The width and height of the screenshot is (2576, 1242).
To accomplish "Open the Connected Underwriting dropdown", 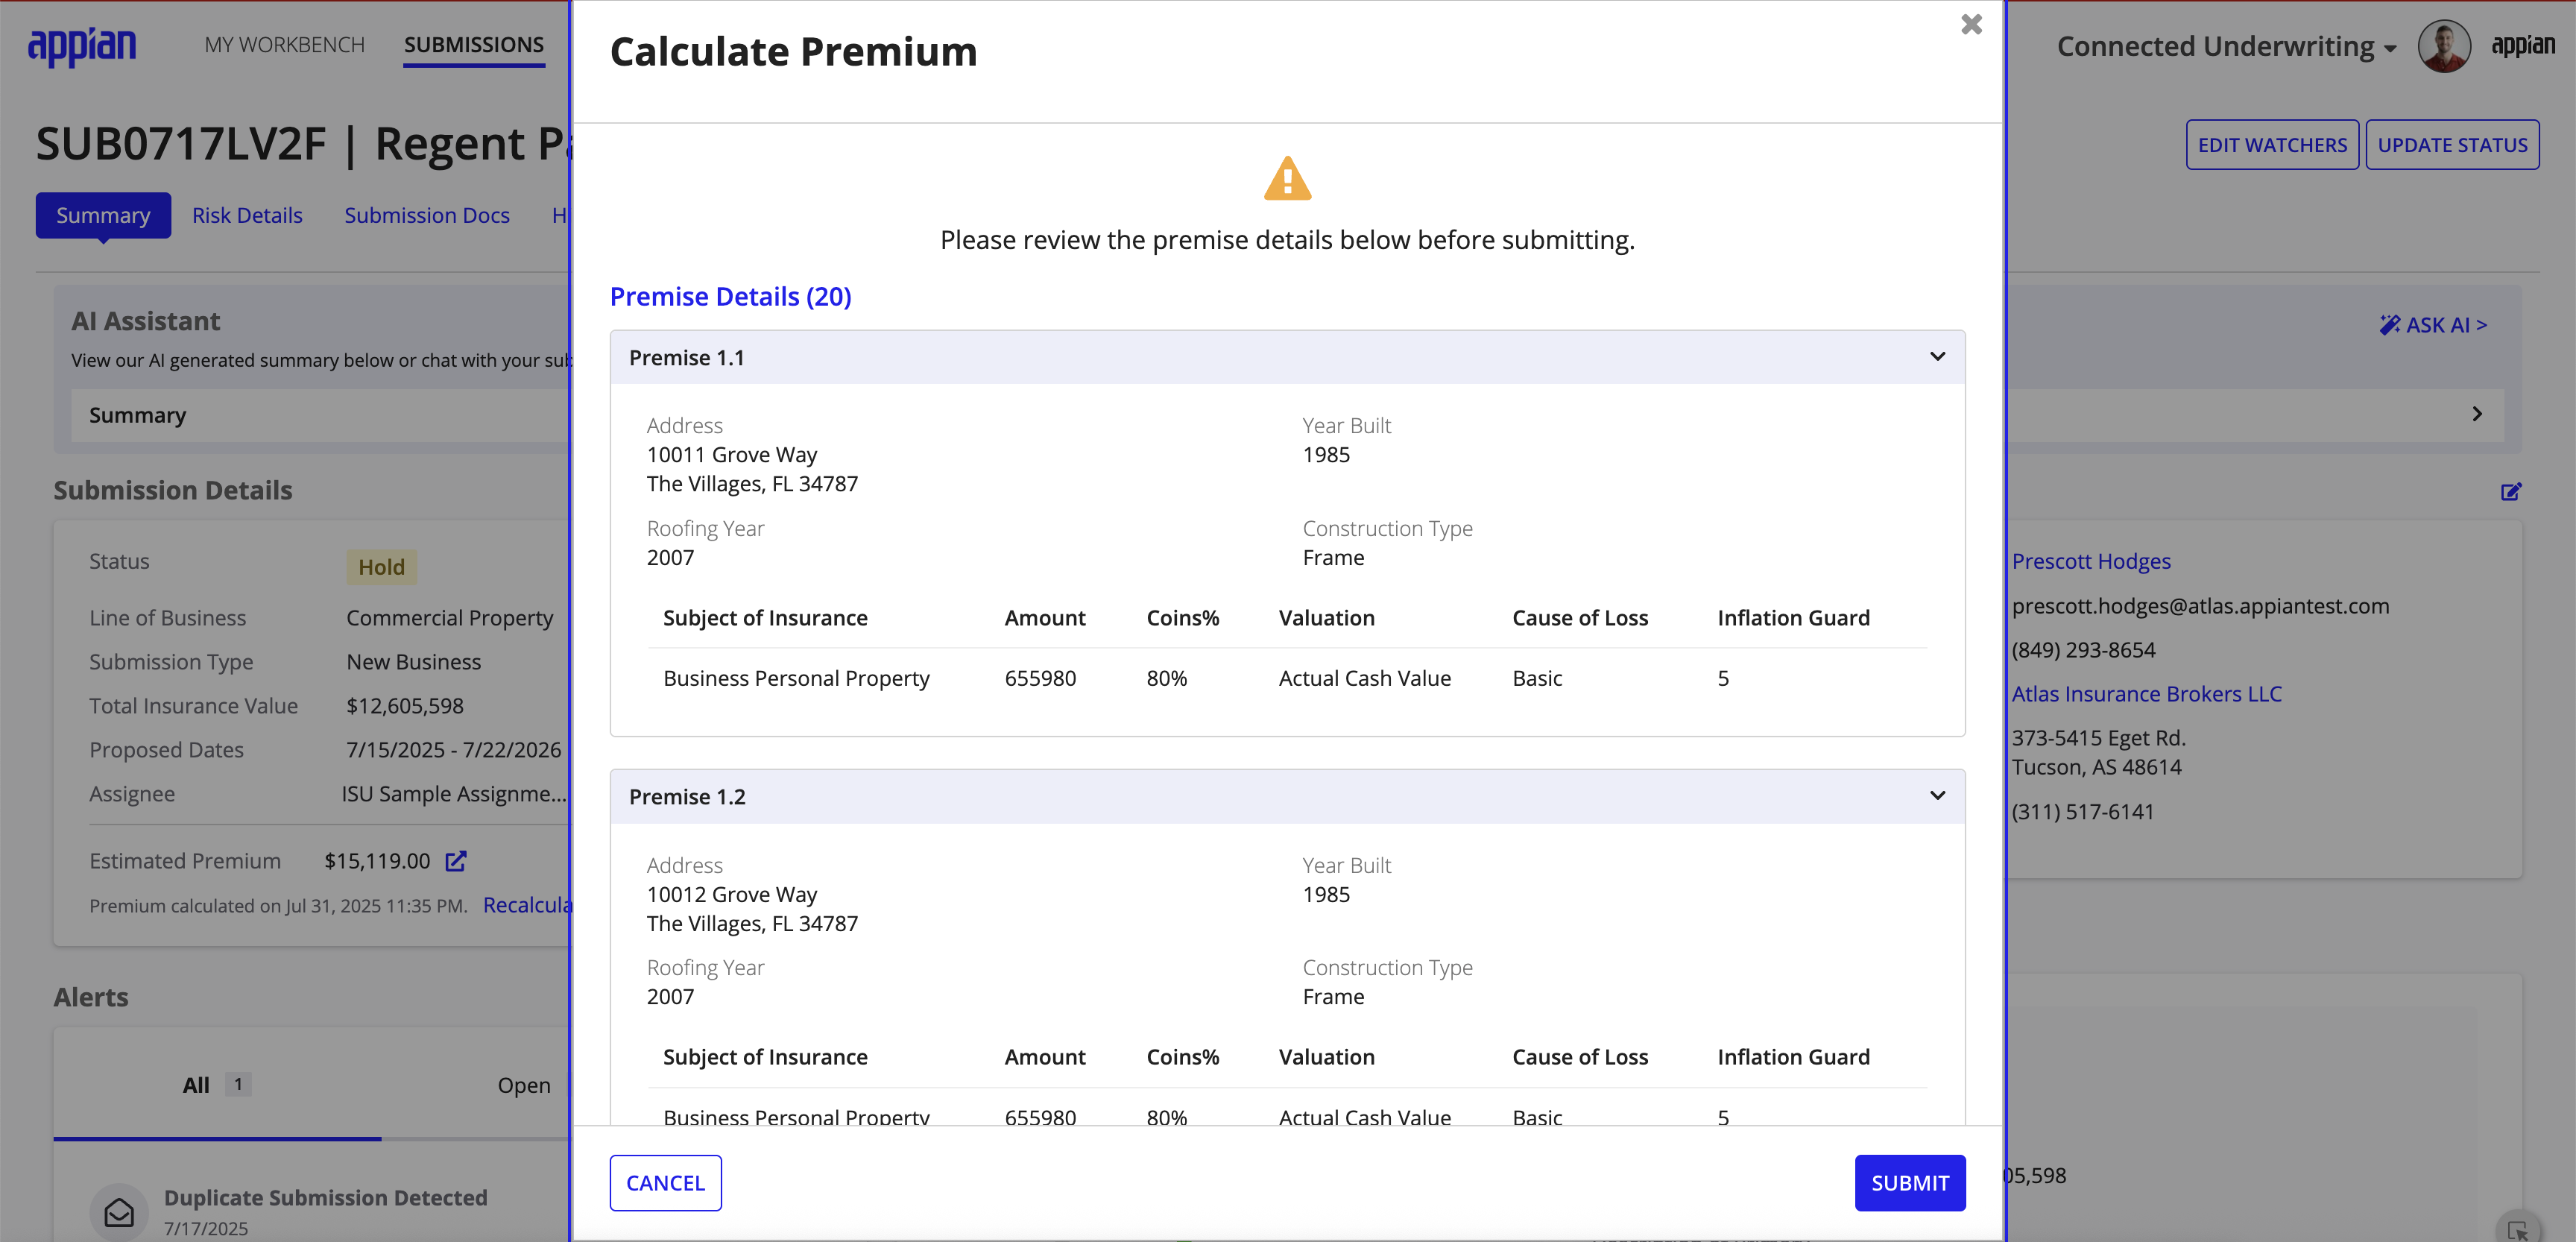I will [x=2226, y=46].
